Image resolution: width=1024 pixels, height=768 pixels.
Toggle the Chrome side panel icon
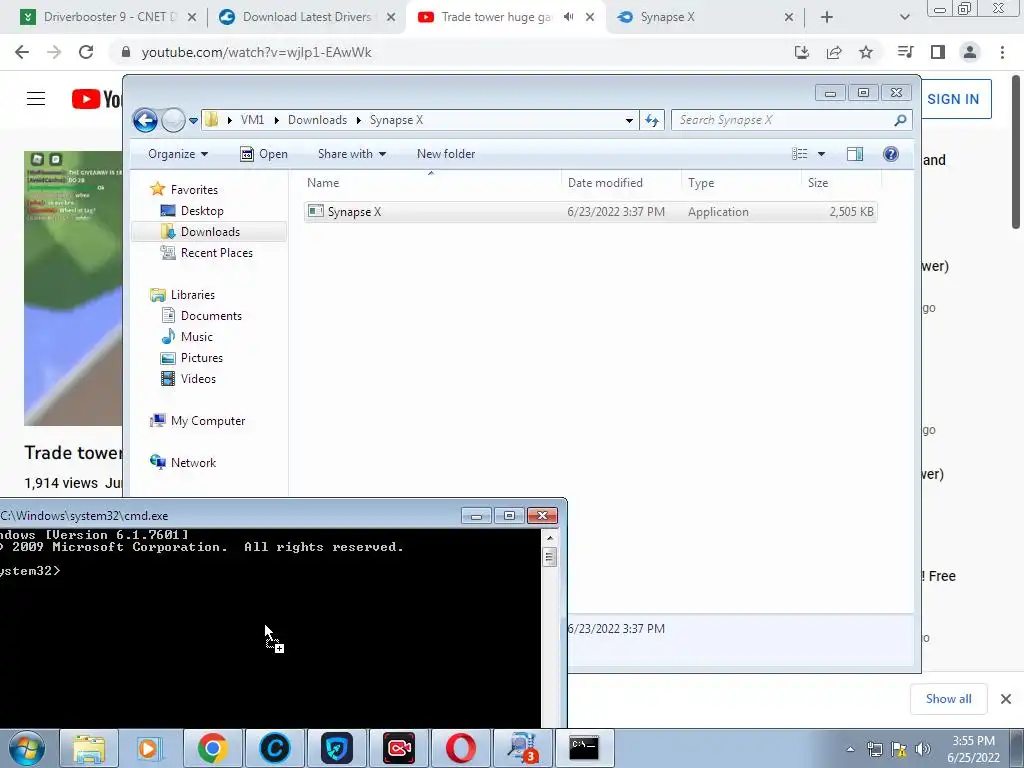[x=938, y=52]
